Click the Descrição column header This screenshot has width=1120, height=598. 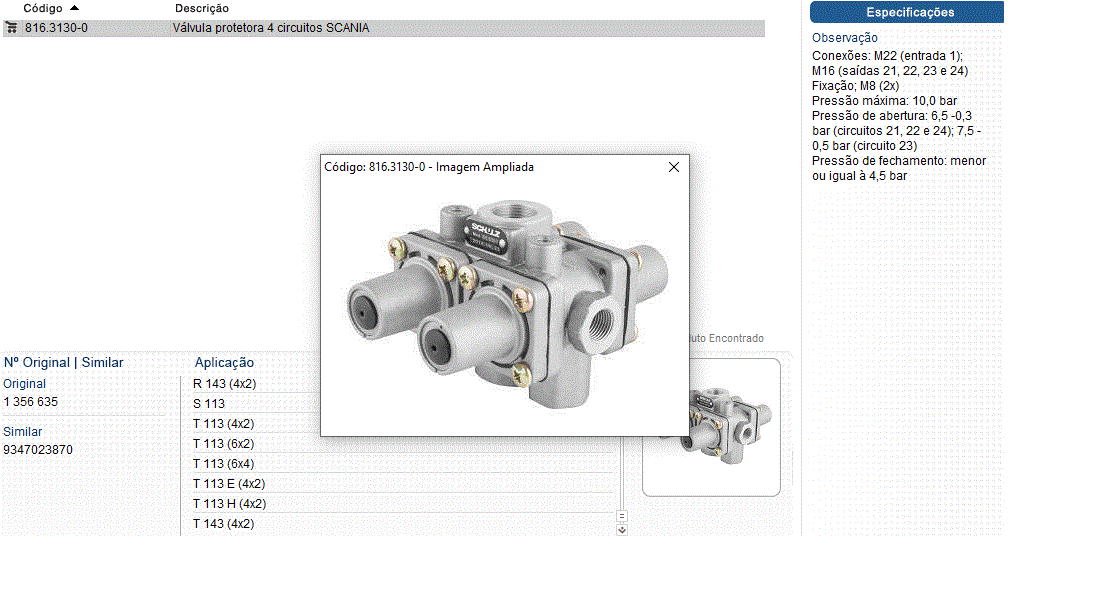tap(201, 8)
